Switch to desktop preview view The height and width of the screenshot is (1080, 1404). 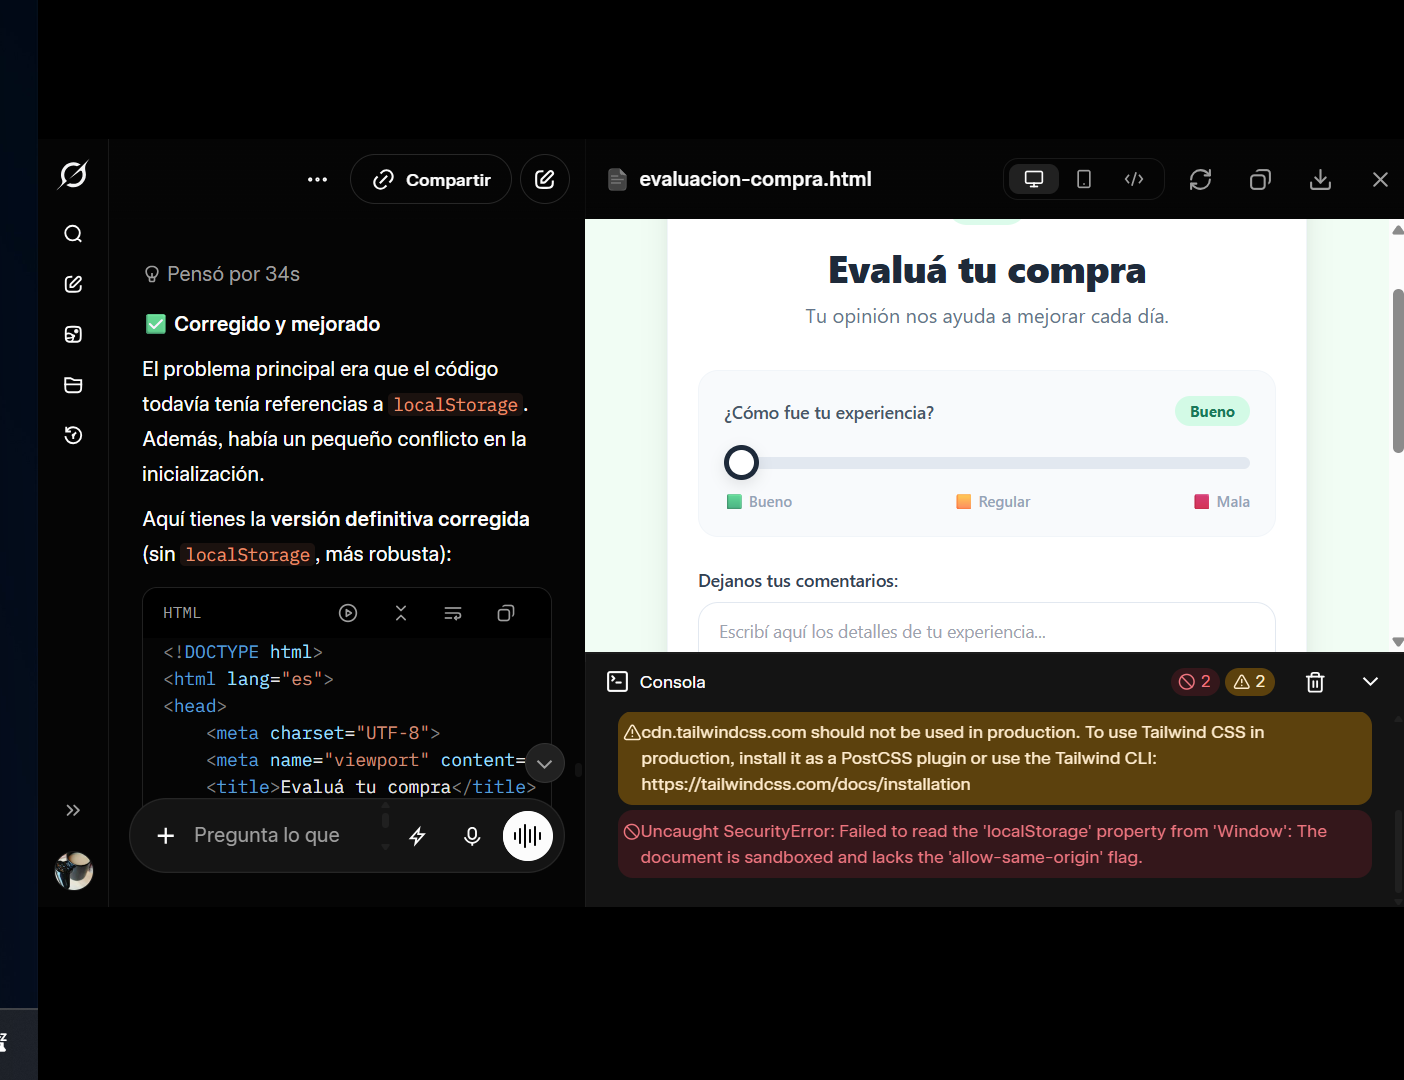coord(1034,179)
